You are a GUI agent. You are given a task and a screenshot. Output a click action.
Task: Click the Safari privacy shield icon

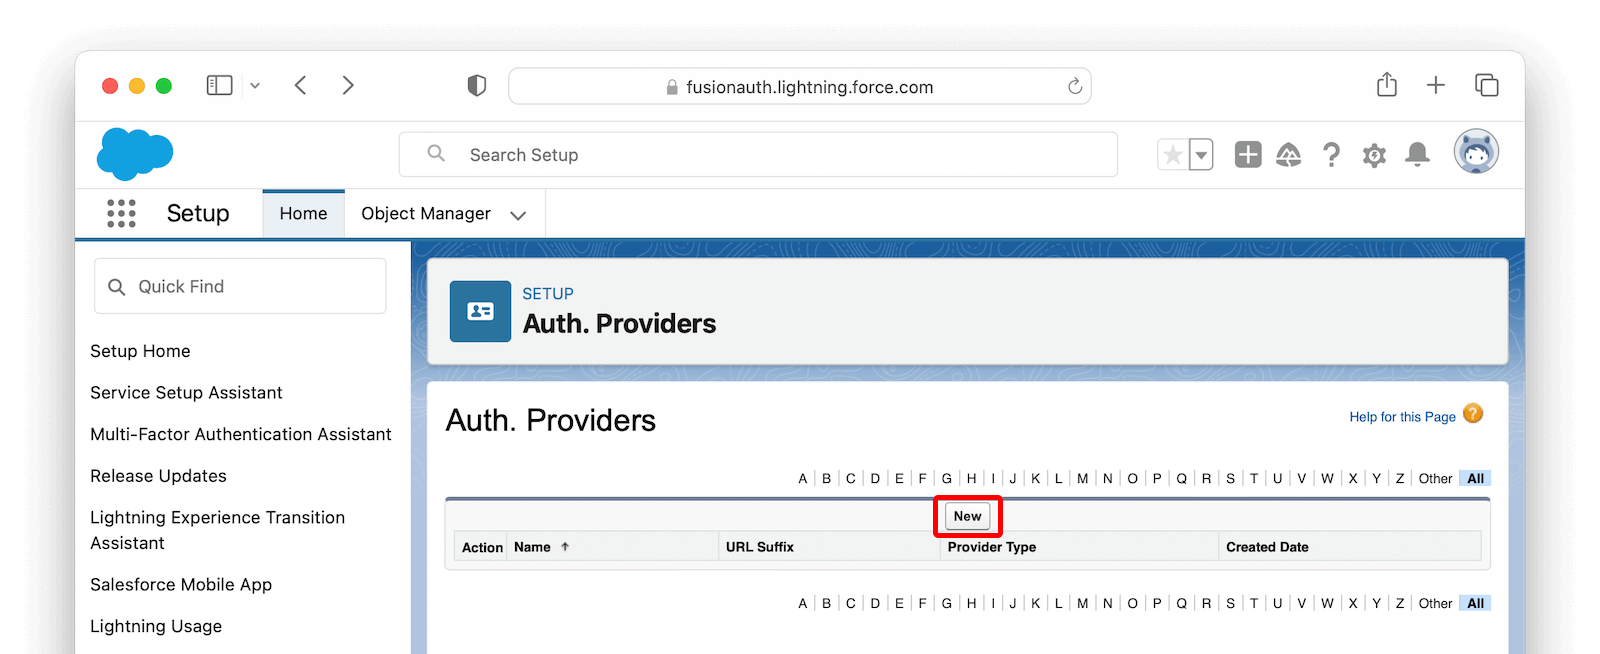click(477, 86)
